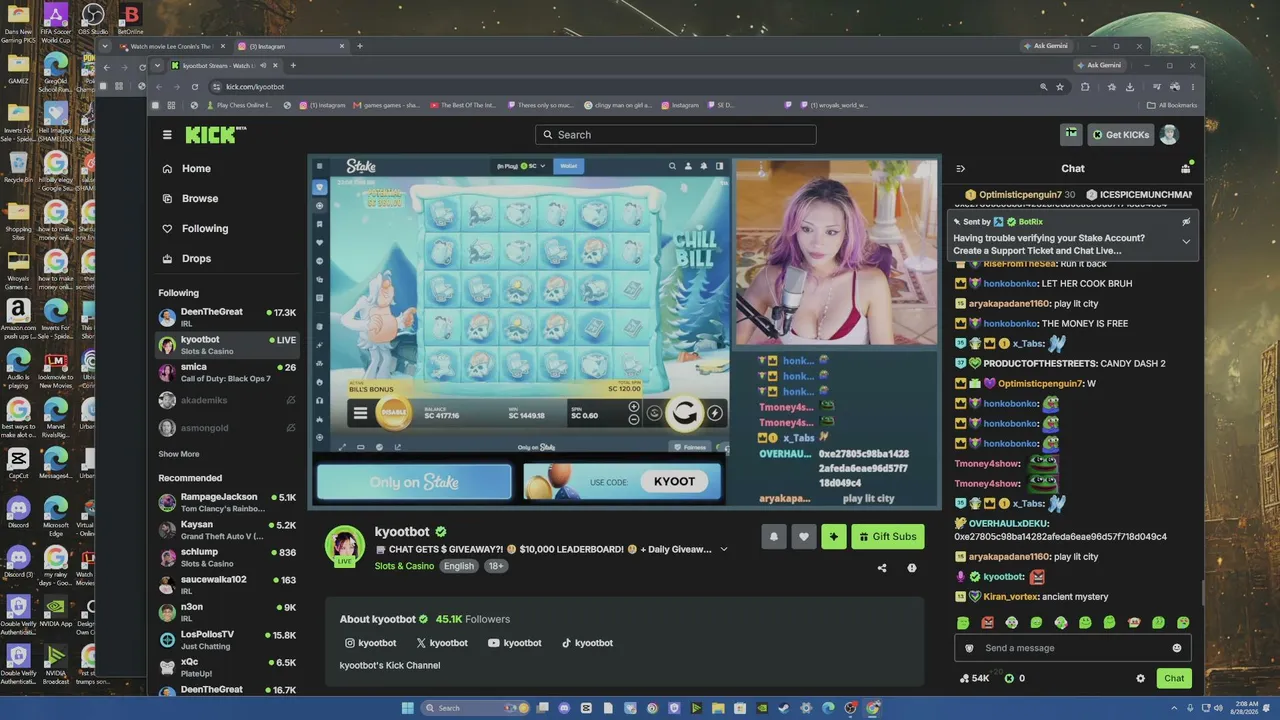Click the Get KICKs button
This screenshot has height=720, width=1280.
tap(1120, 134)
